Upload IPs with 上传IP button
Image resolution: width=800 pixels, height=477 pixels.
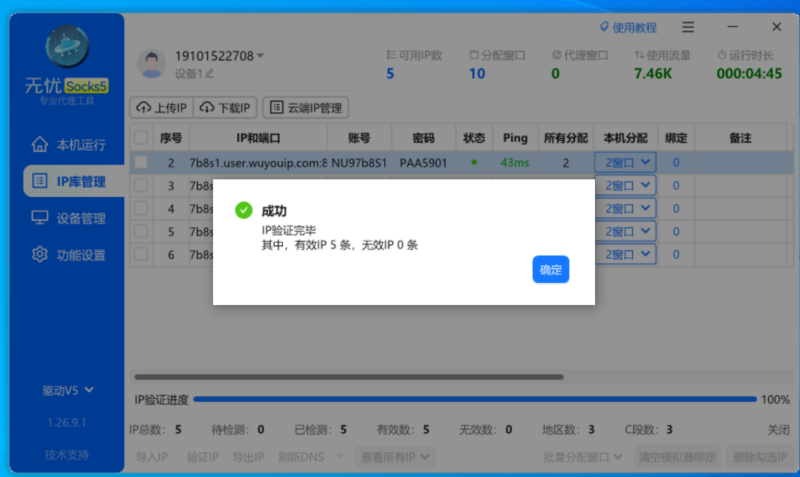coord(162,108)
